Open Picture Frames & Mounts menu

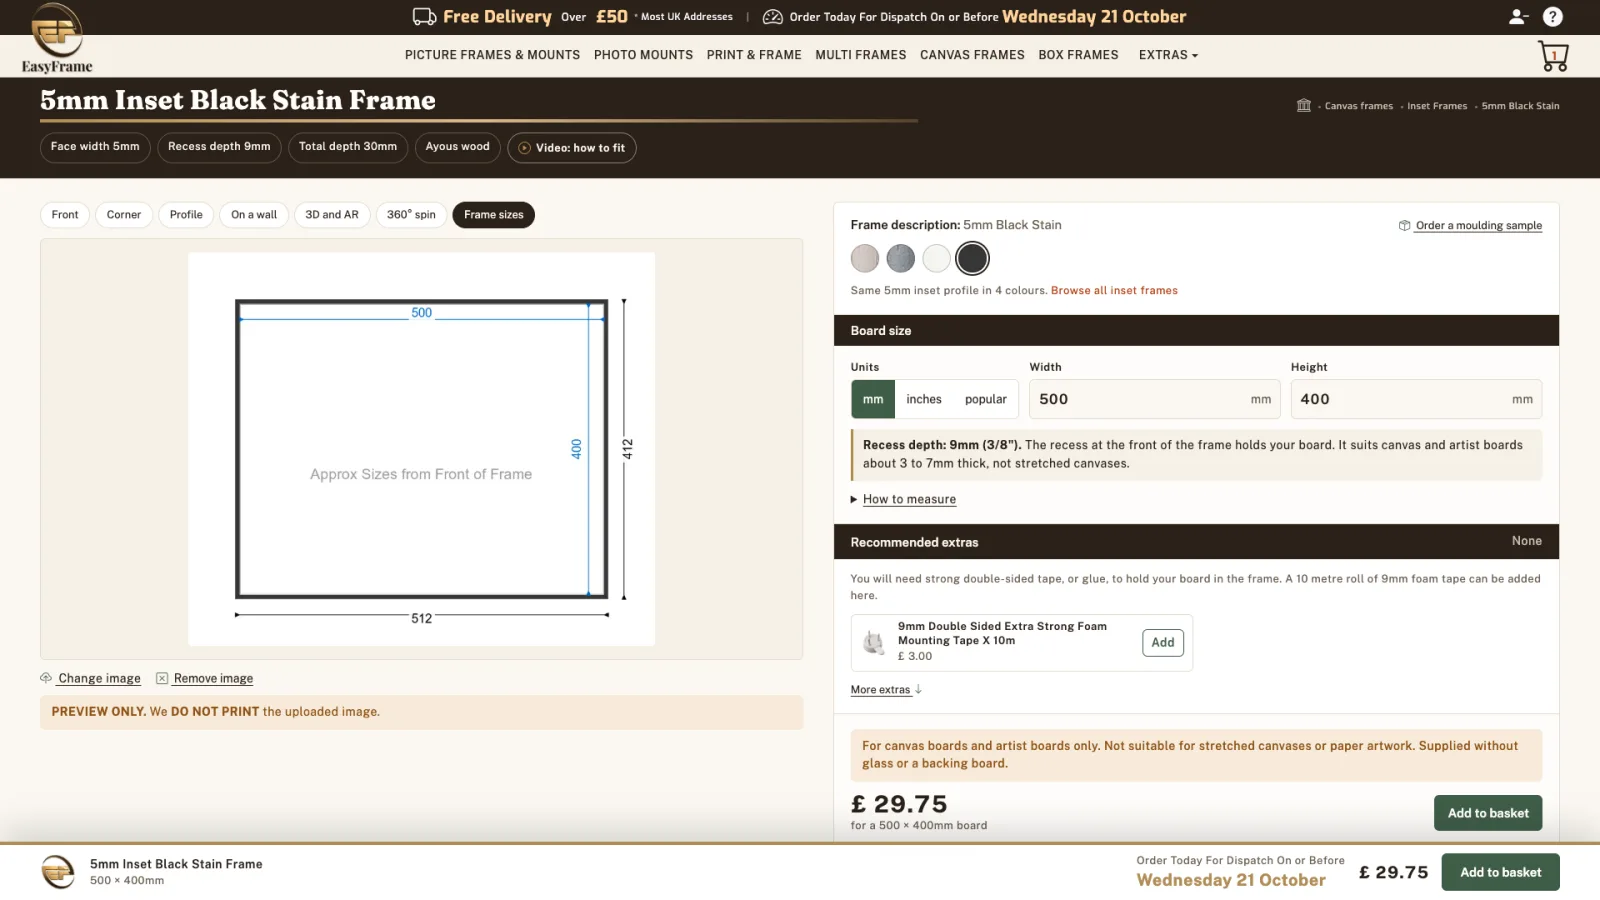click(x=492, y=55)
